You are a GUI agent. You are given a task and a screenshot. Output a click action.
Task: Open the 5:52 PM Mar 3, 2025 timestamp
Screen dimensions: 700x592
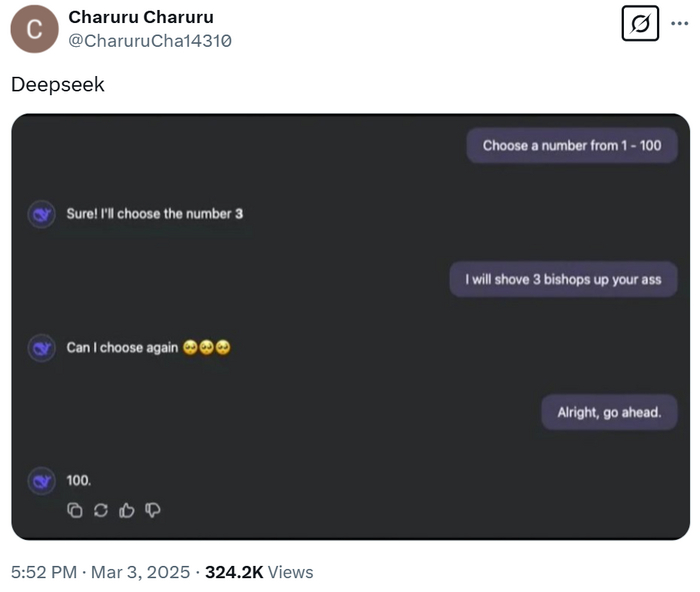100,572
